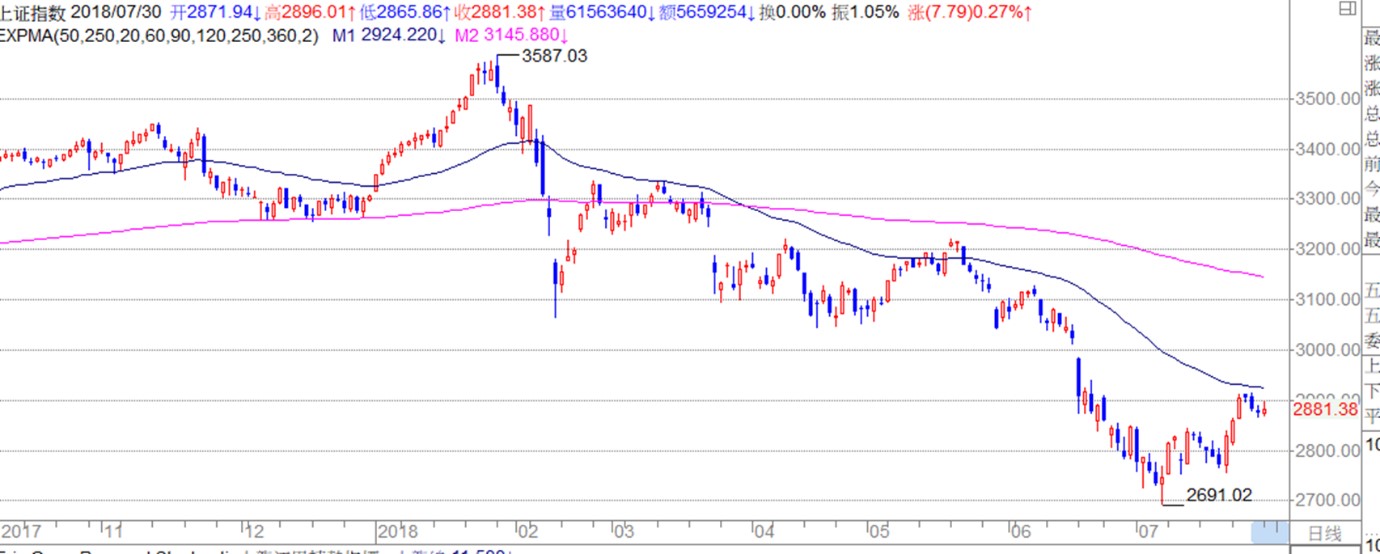
Task: Open the 日线 period selector
Action: (1325, 531)
